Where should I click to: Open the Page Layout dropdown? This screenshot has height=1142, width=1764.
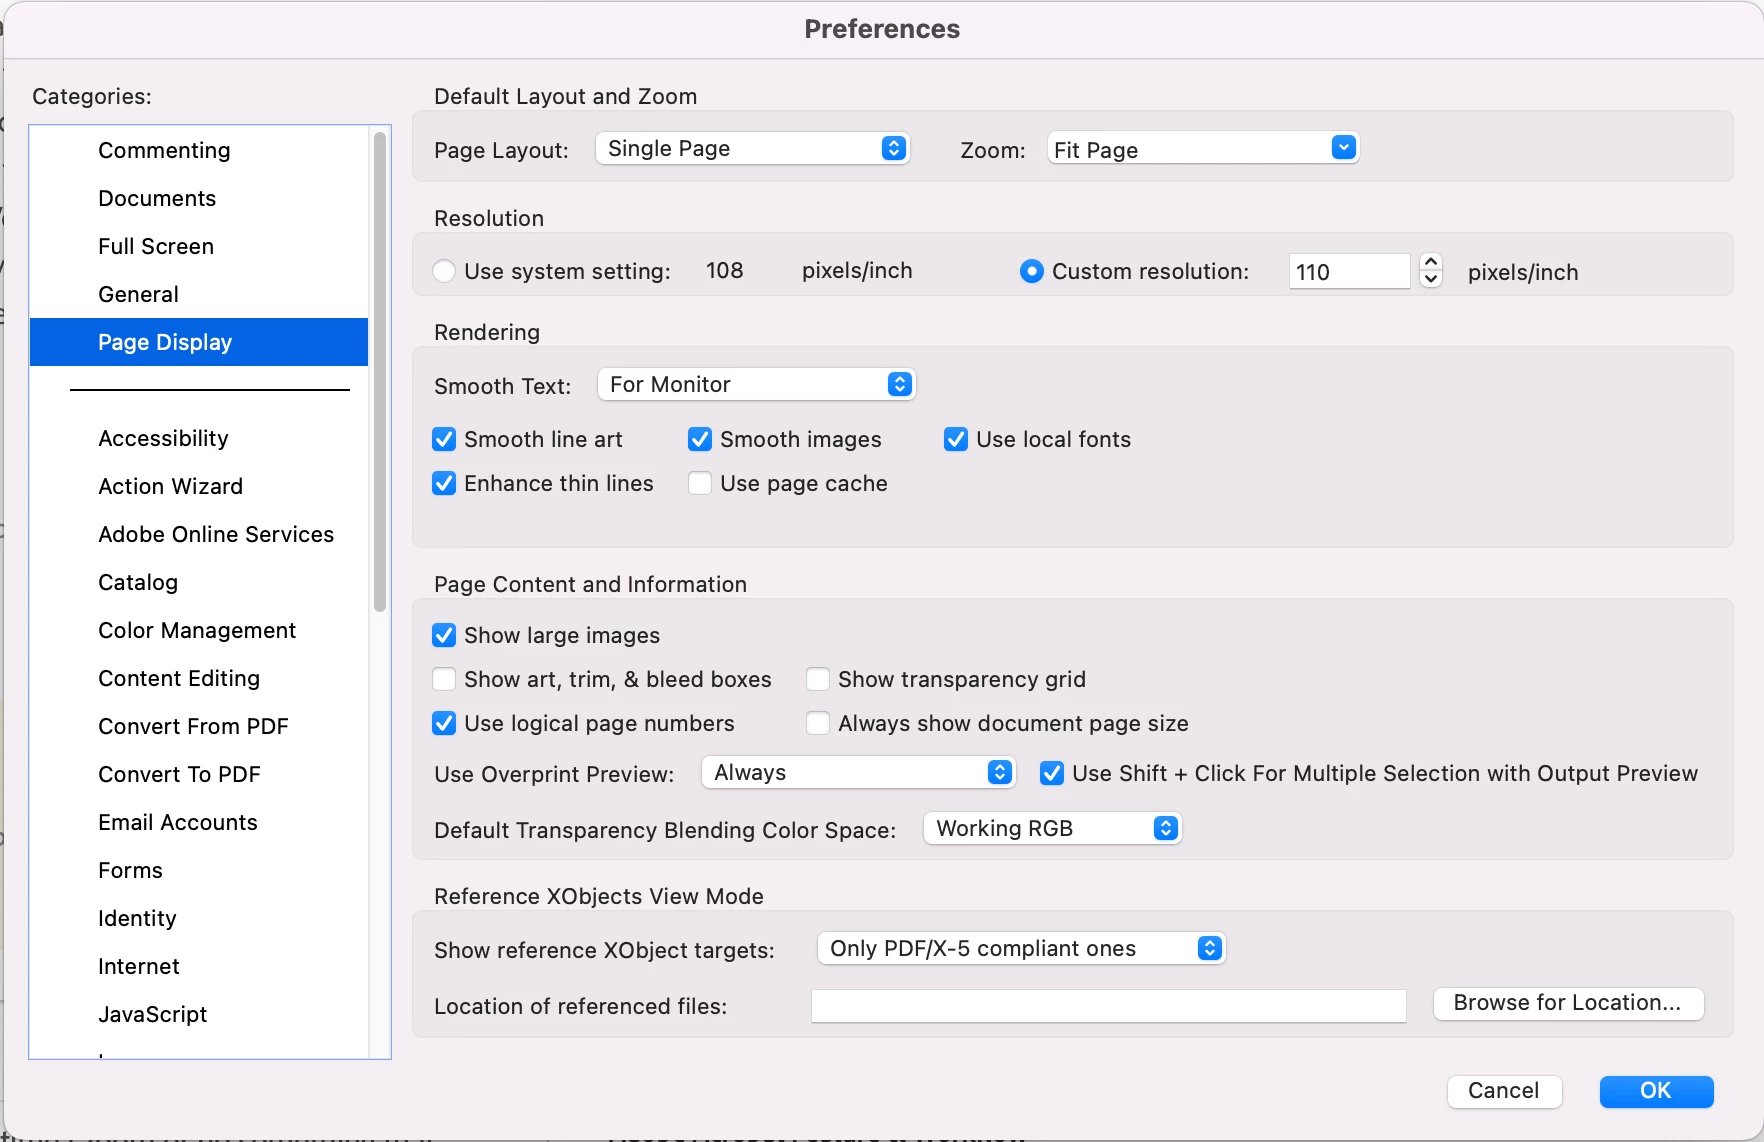[x=752, y=149]
